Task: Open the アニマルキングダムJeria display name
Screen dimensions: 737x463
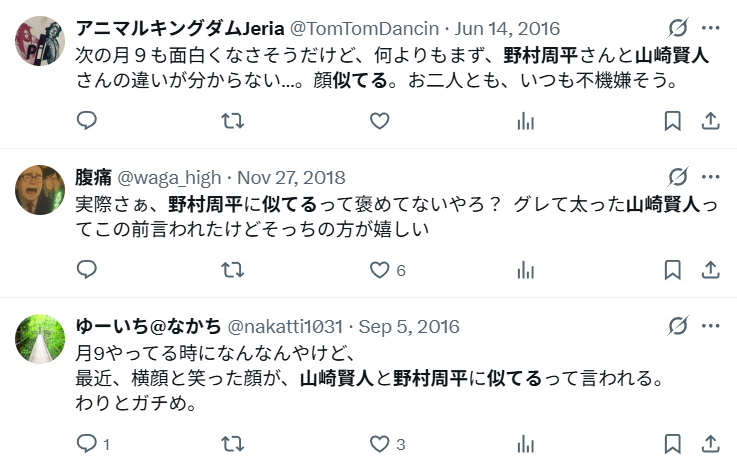Action: [180, 28]
